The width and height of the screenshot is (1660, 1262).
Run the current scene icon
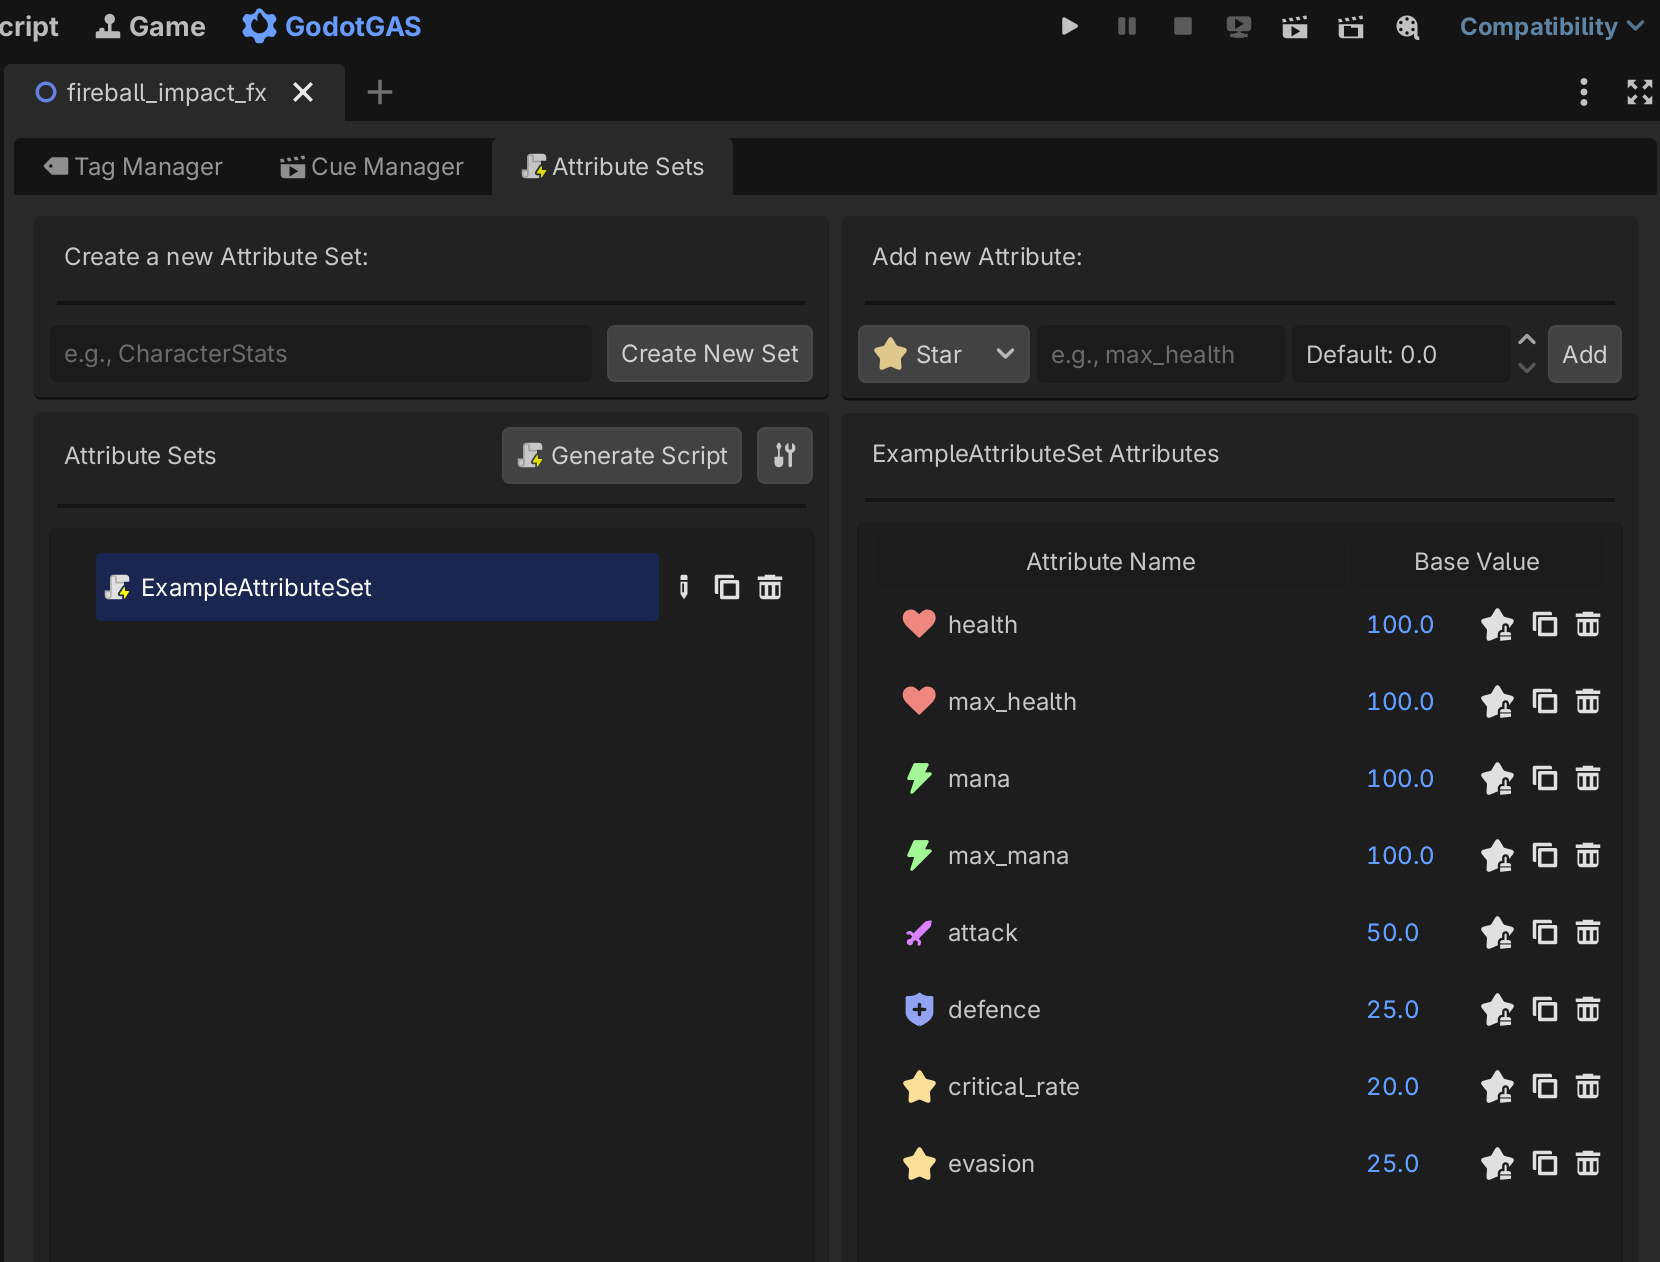point(1294,27)
